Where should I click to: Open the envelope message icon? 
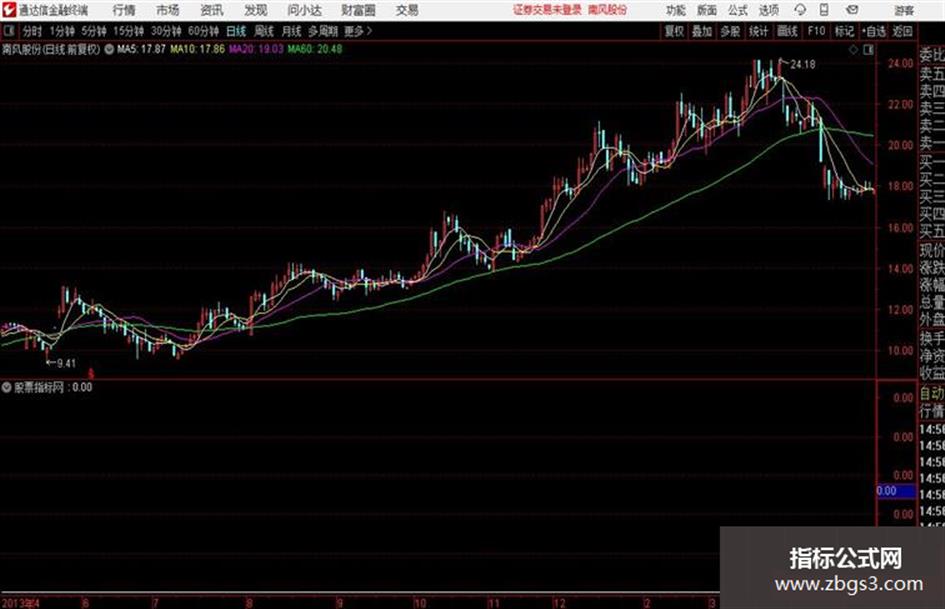[x=852, y=10]
